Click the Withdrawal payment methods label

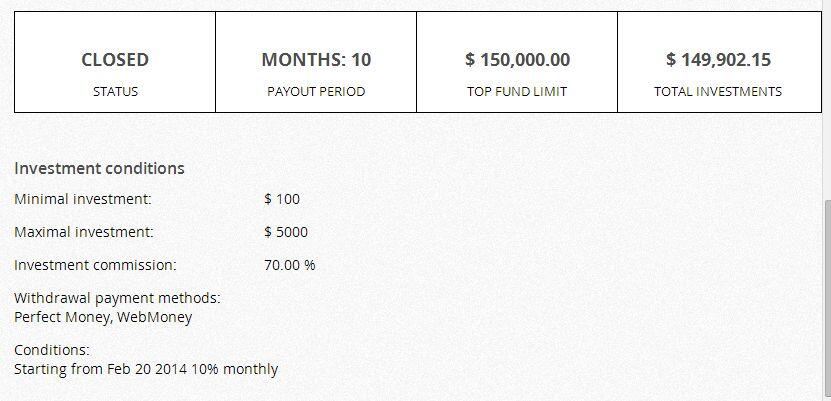coord(117,298)
